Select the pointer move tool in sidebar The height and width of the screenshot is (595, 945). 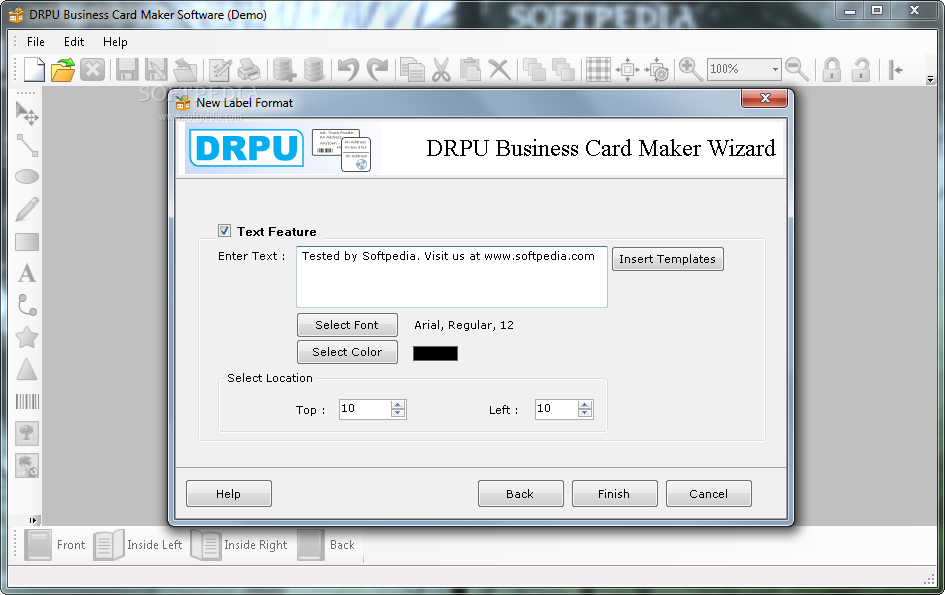pyautogui.click(x=27, y=113)
